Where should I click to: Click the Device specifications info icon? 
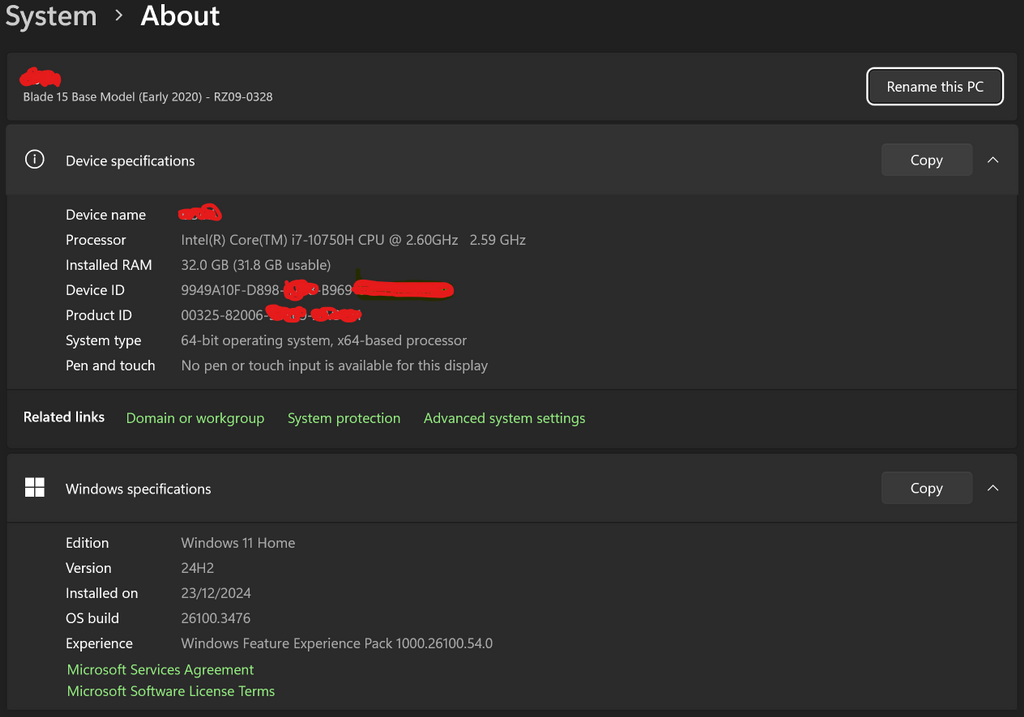35,159
